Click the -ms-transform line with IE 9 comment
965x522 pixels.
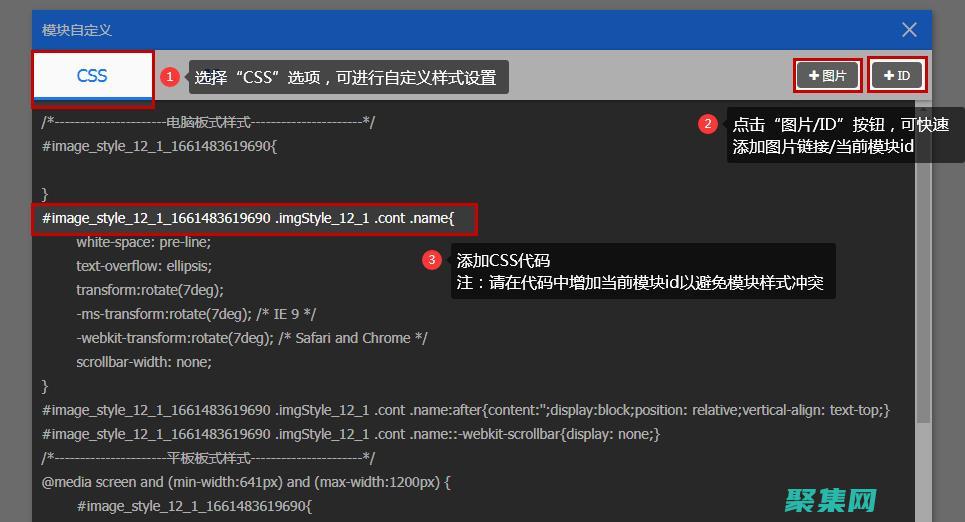[x=196, y=315]
